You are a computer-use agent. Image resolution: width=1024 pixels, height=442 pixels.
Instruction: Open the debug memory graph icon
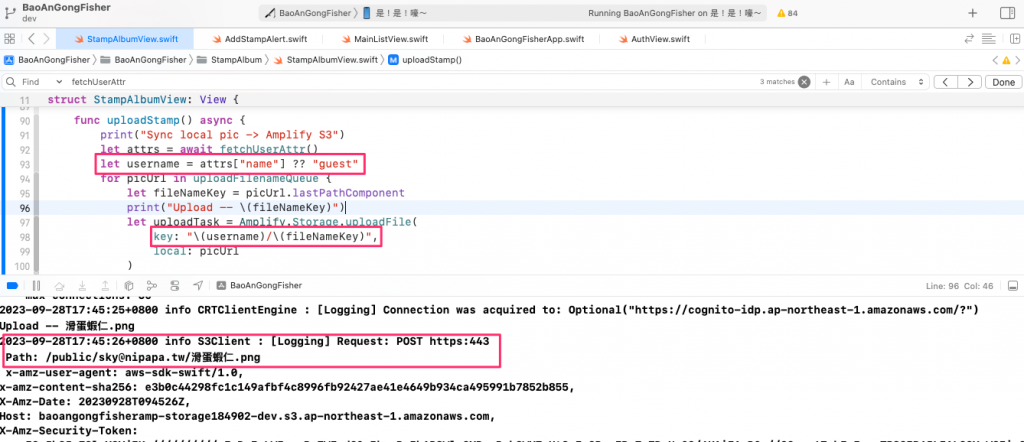[152, 286]
